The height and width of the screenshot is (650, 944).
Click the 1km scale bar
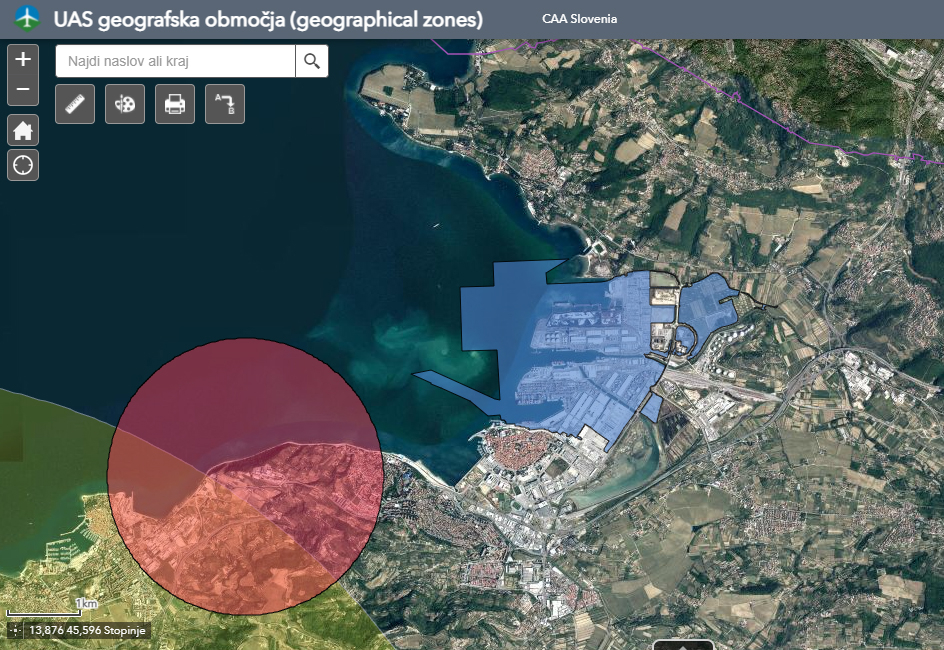(x=52, y=608)
